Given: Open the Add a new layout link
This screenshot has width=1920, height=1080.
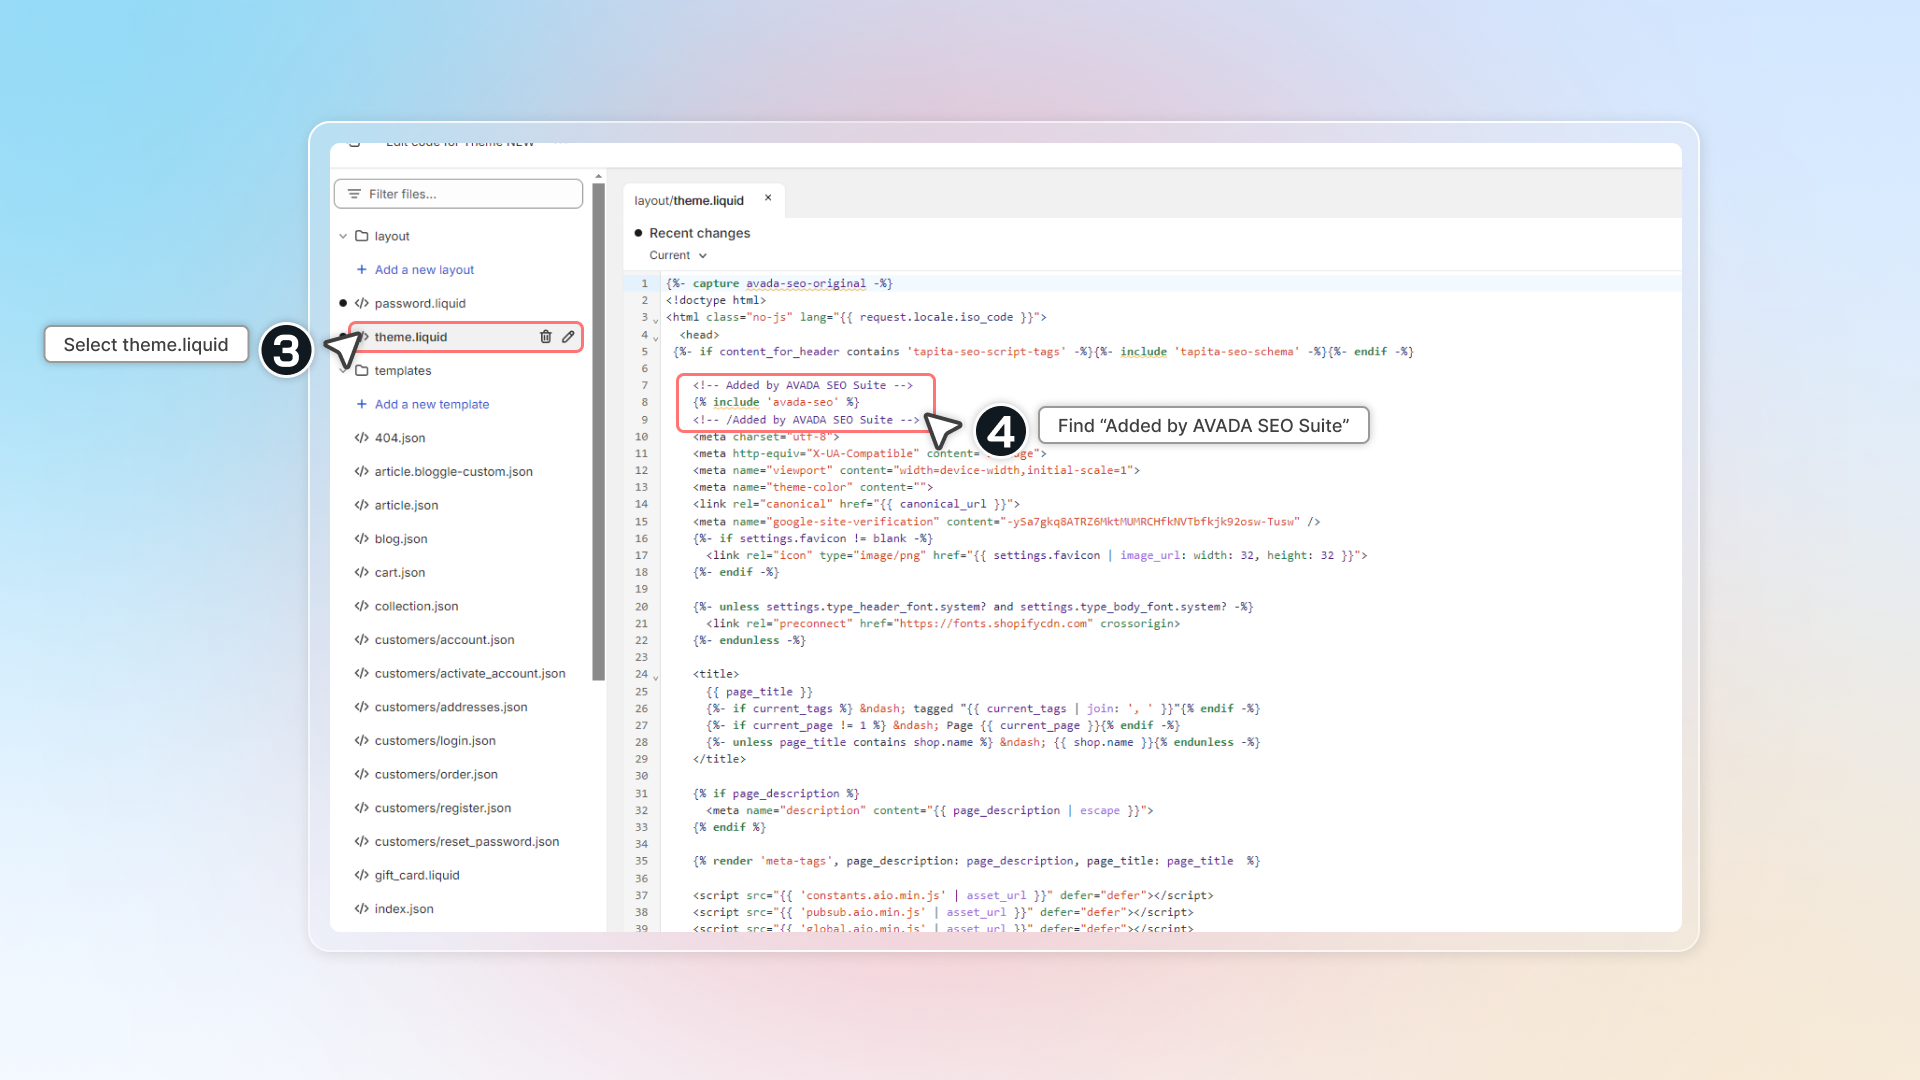Looking at the screenshot, I should coord(424,270).
